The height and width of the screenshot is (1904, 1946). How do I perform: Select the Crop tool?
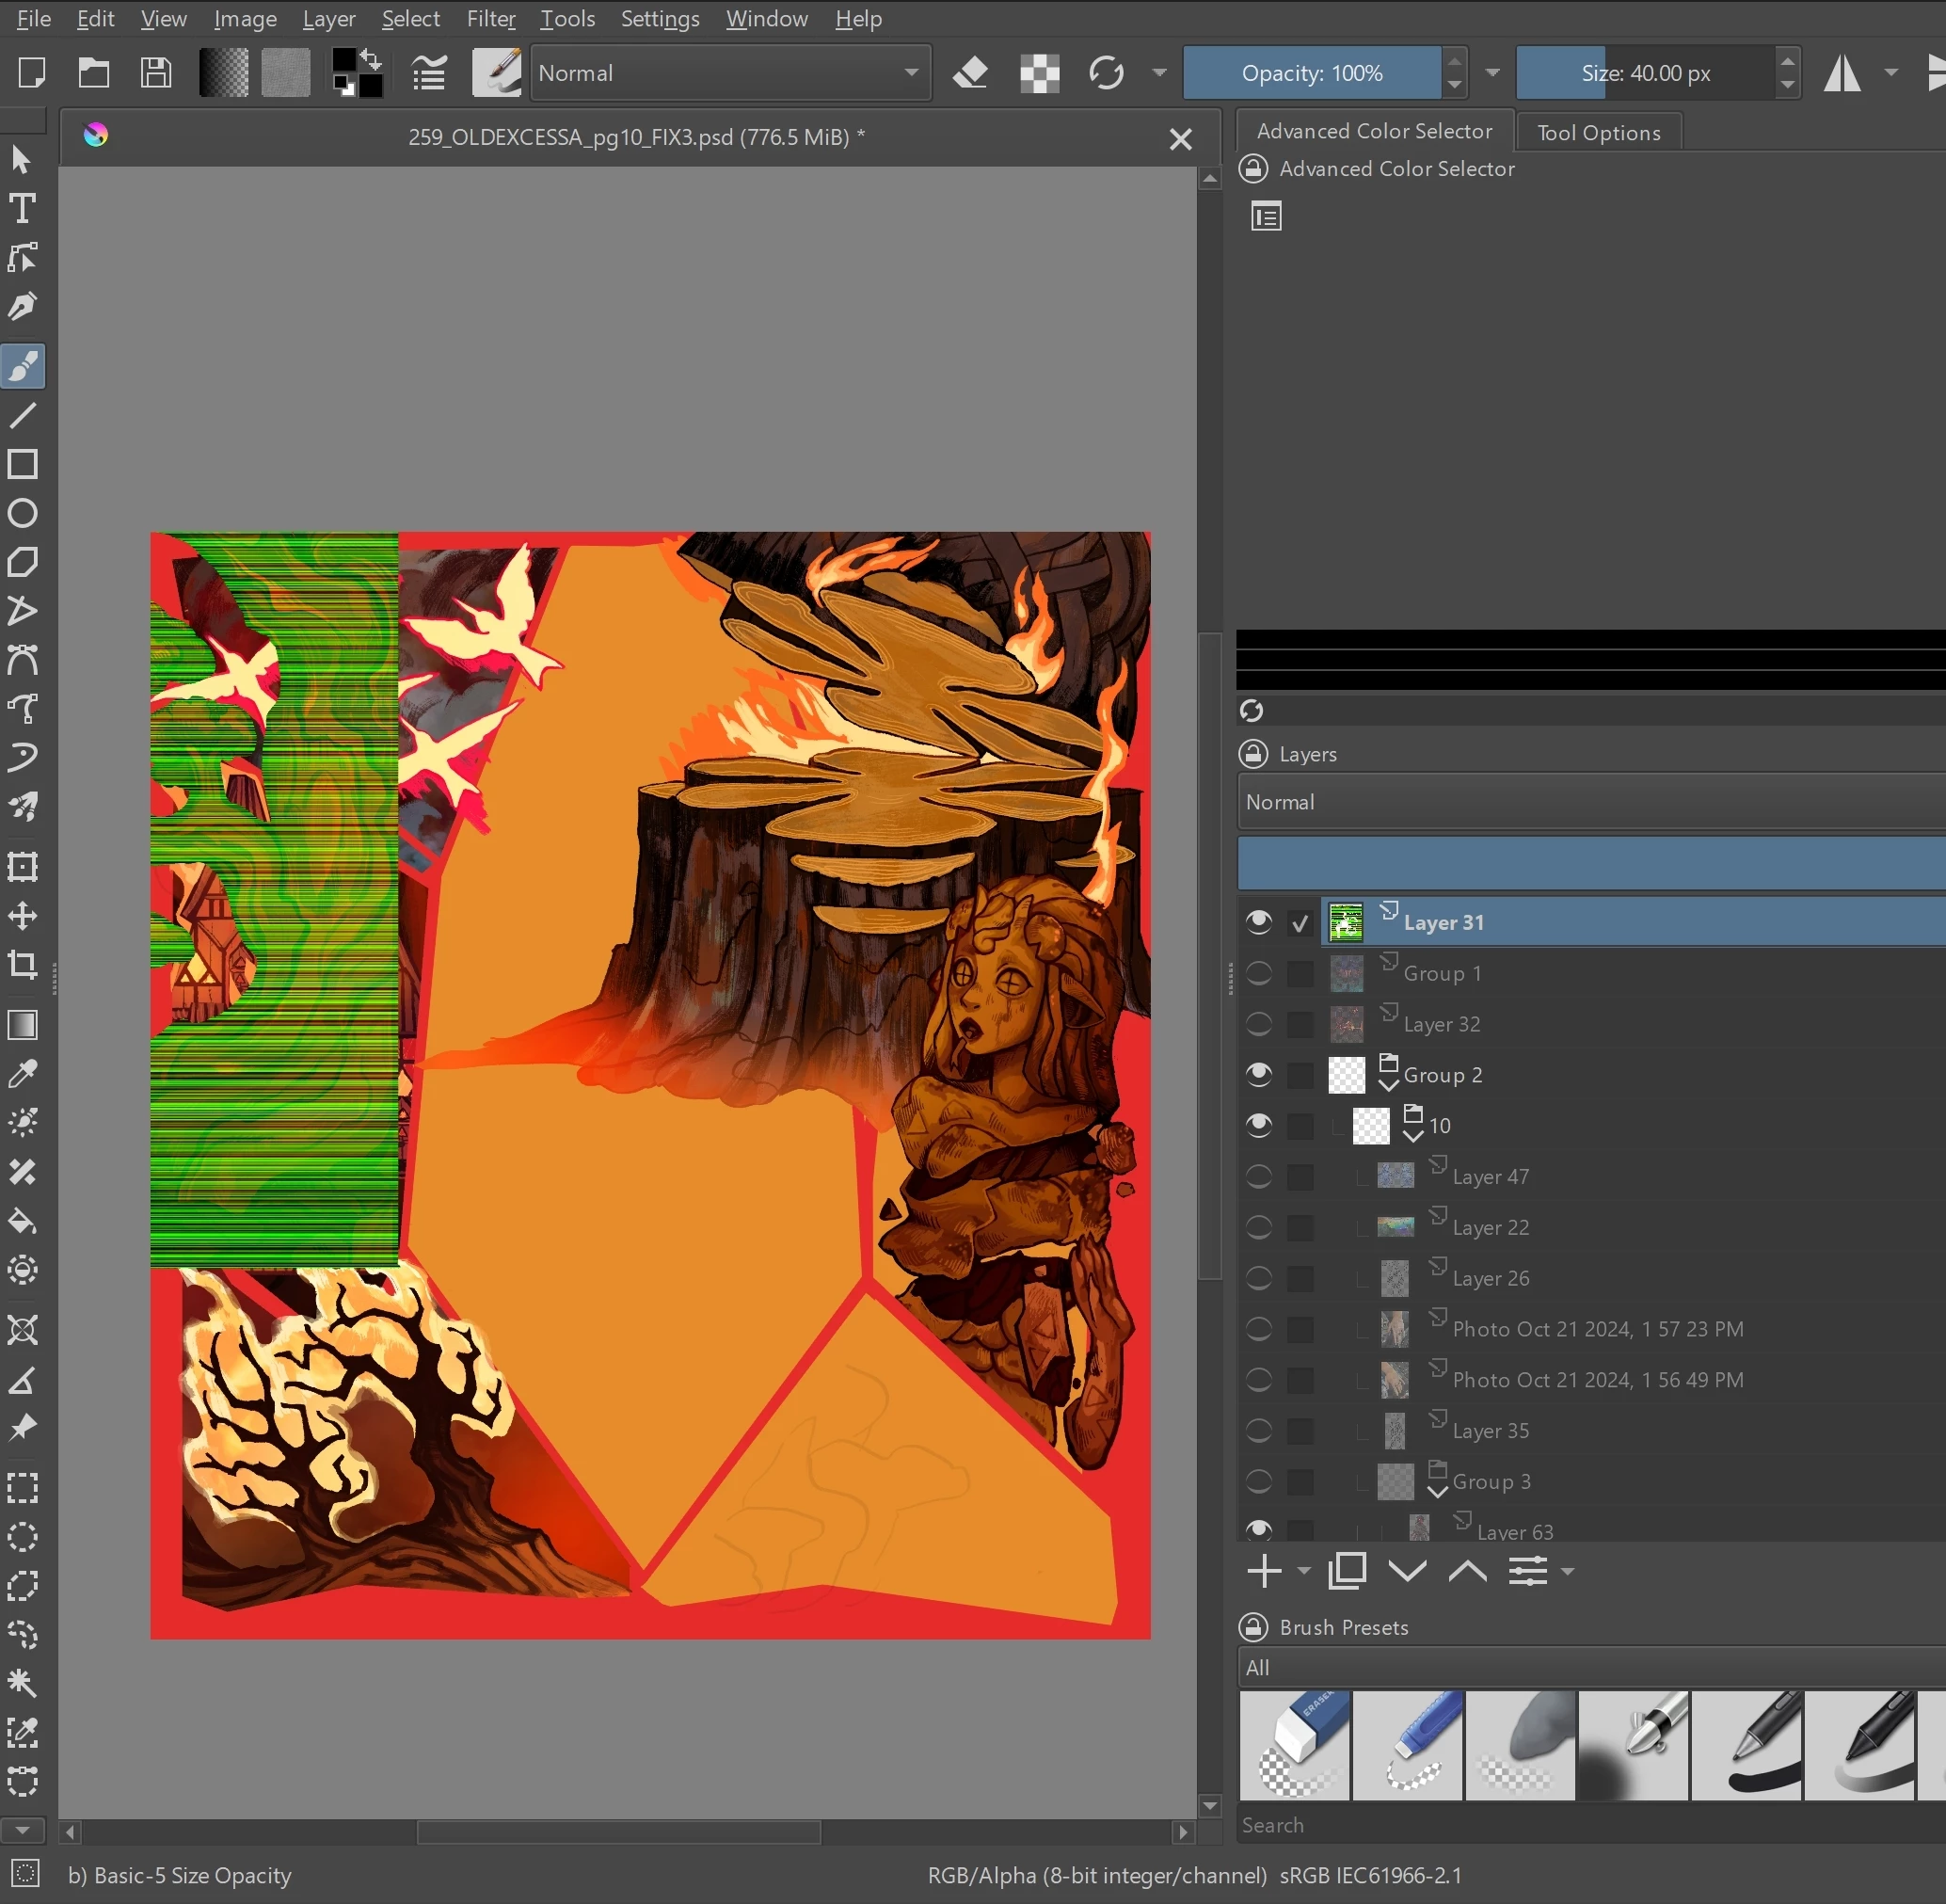[22, 965]
